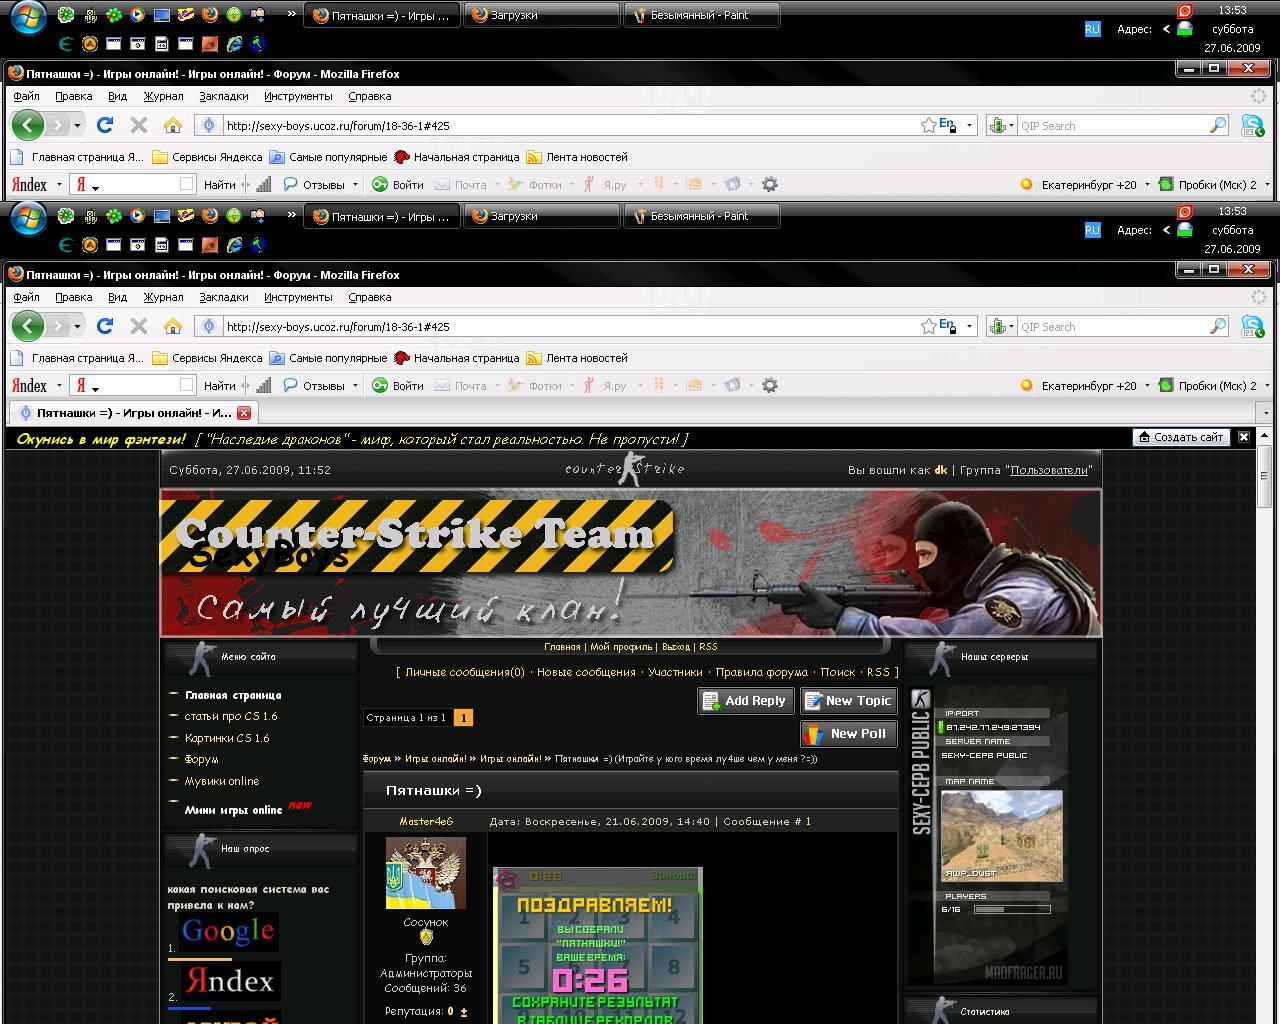
Task: Click Мой профиль in the forum header
Action: click(621, 647)
